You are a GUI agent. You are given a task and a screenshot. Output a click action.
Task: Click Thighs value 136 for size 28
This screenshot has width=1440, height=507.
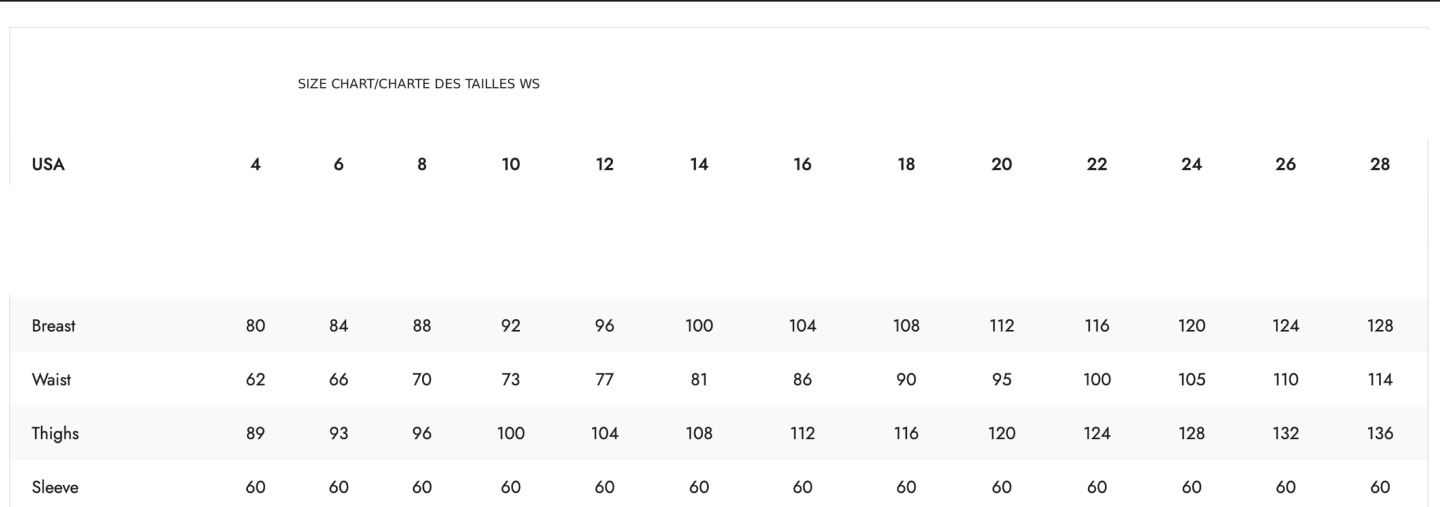pos(1380,434)
